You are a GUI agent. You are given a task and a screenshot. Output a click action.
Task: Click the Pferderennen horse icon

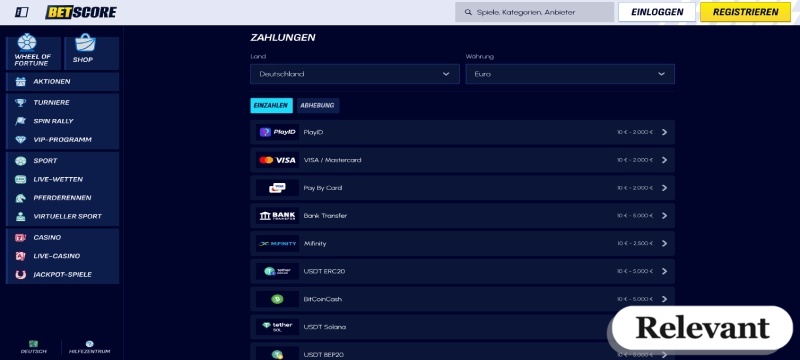[x=20, y=198]
